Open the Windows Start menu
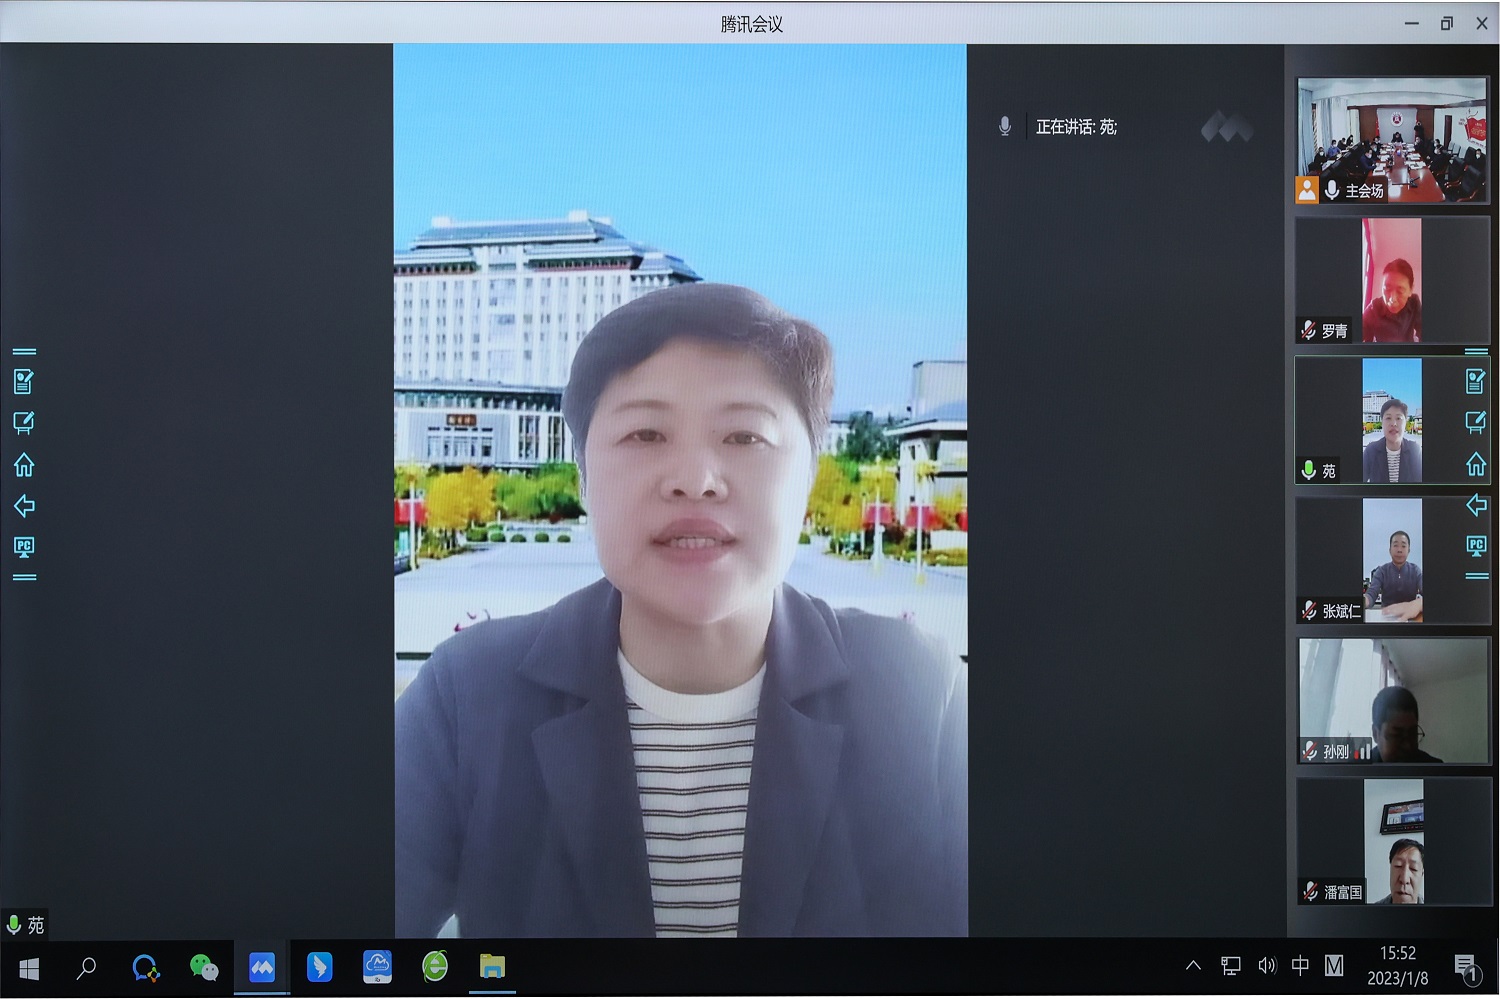The image size is (1500, 999). [x=29, y=968]
